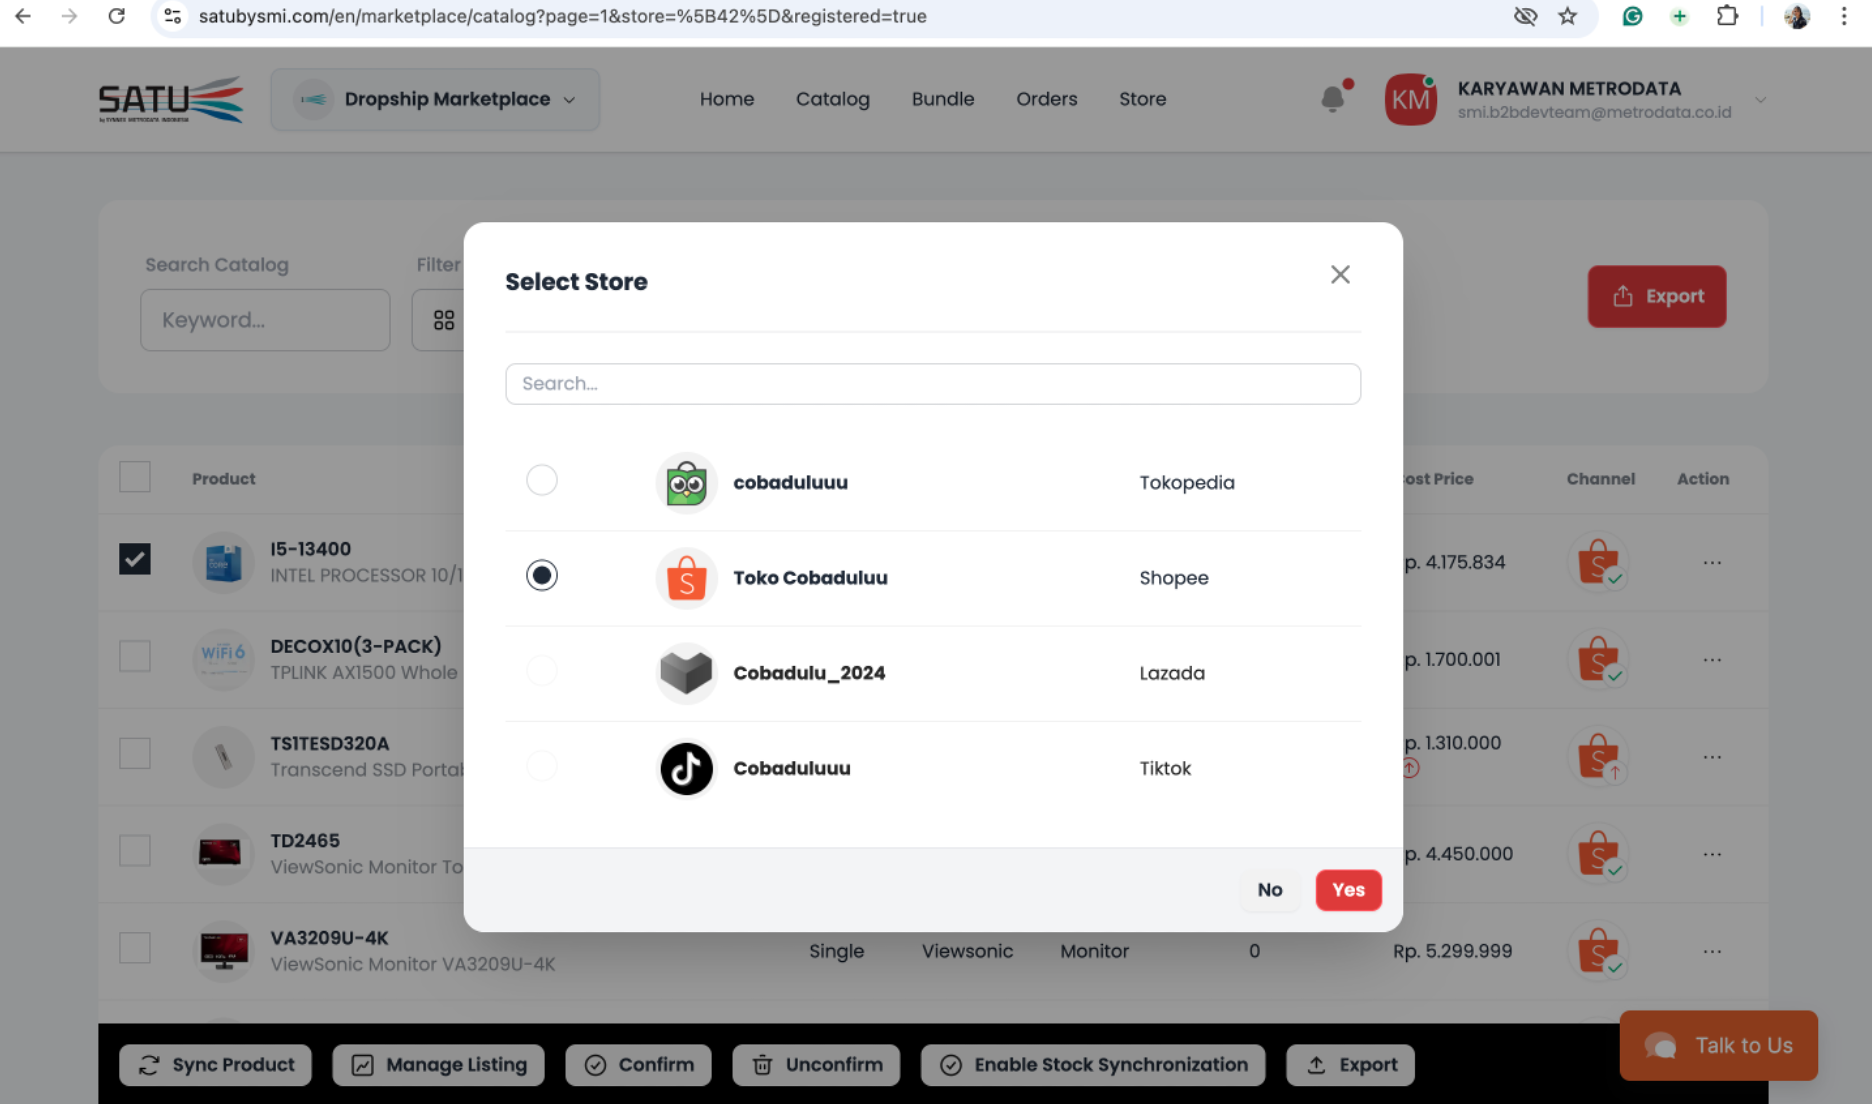The width and height of the screenshot is (1872, 1104).
Task: Bookmark this page with the star icon
Action: click(1567, 16)
